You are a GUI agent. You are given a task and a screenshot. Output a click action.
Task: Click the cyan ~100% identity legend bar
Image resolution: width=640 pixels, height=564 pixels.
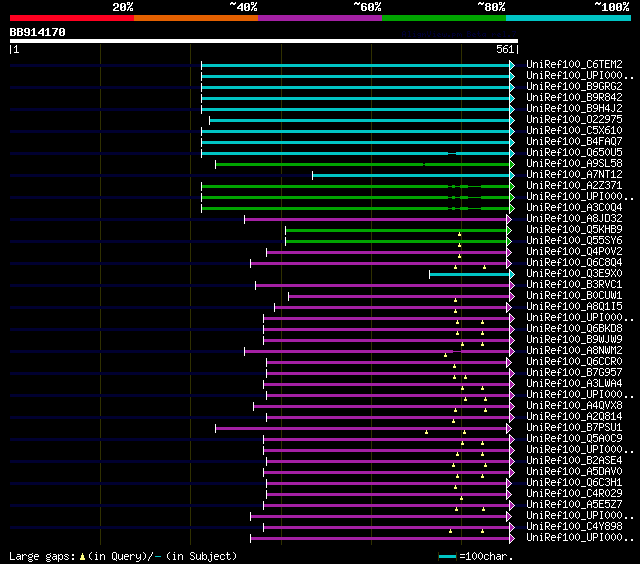click(x=569, y=18)
